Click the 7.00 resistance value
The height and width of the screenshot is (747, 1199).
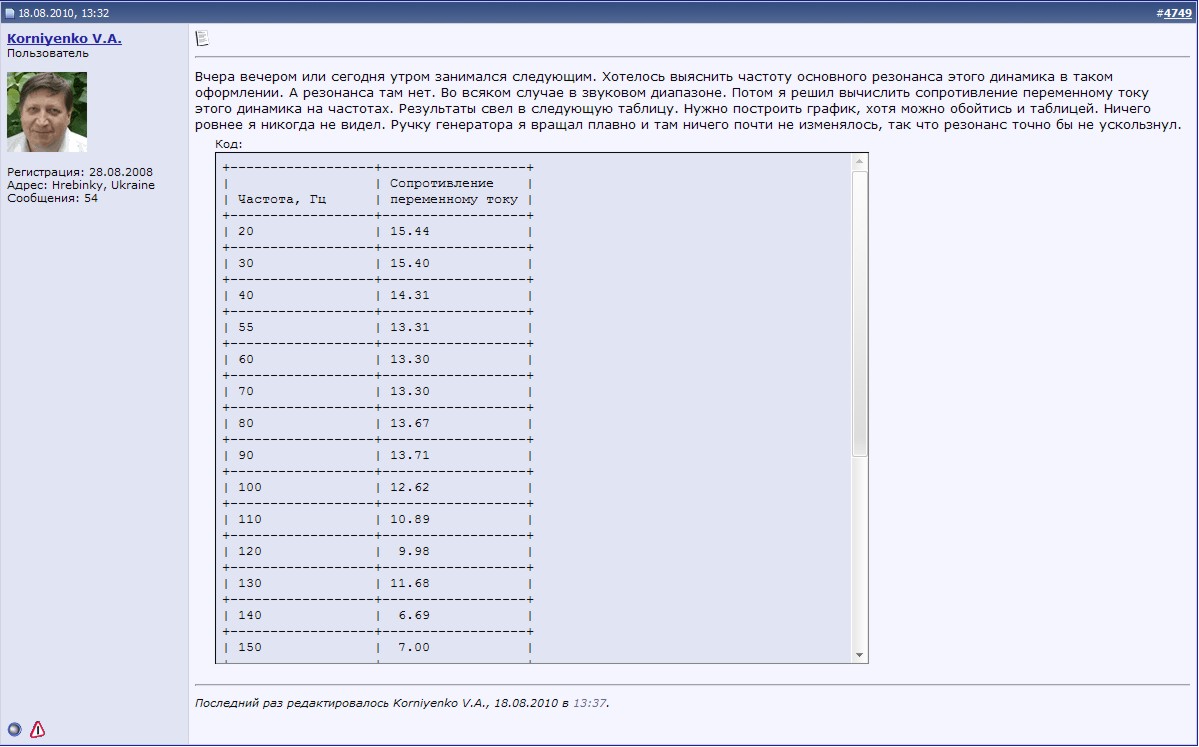pos(414,648)
